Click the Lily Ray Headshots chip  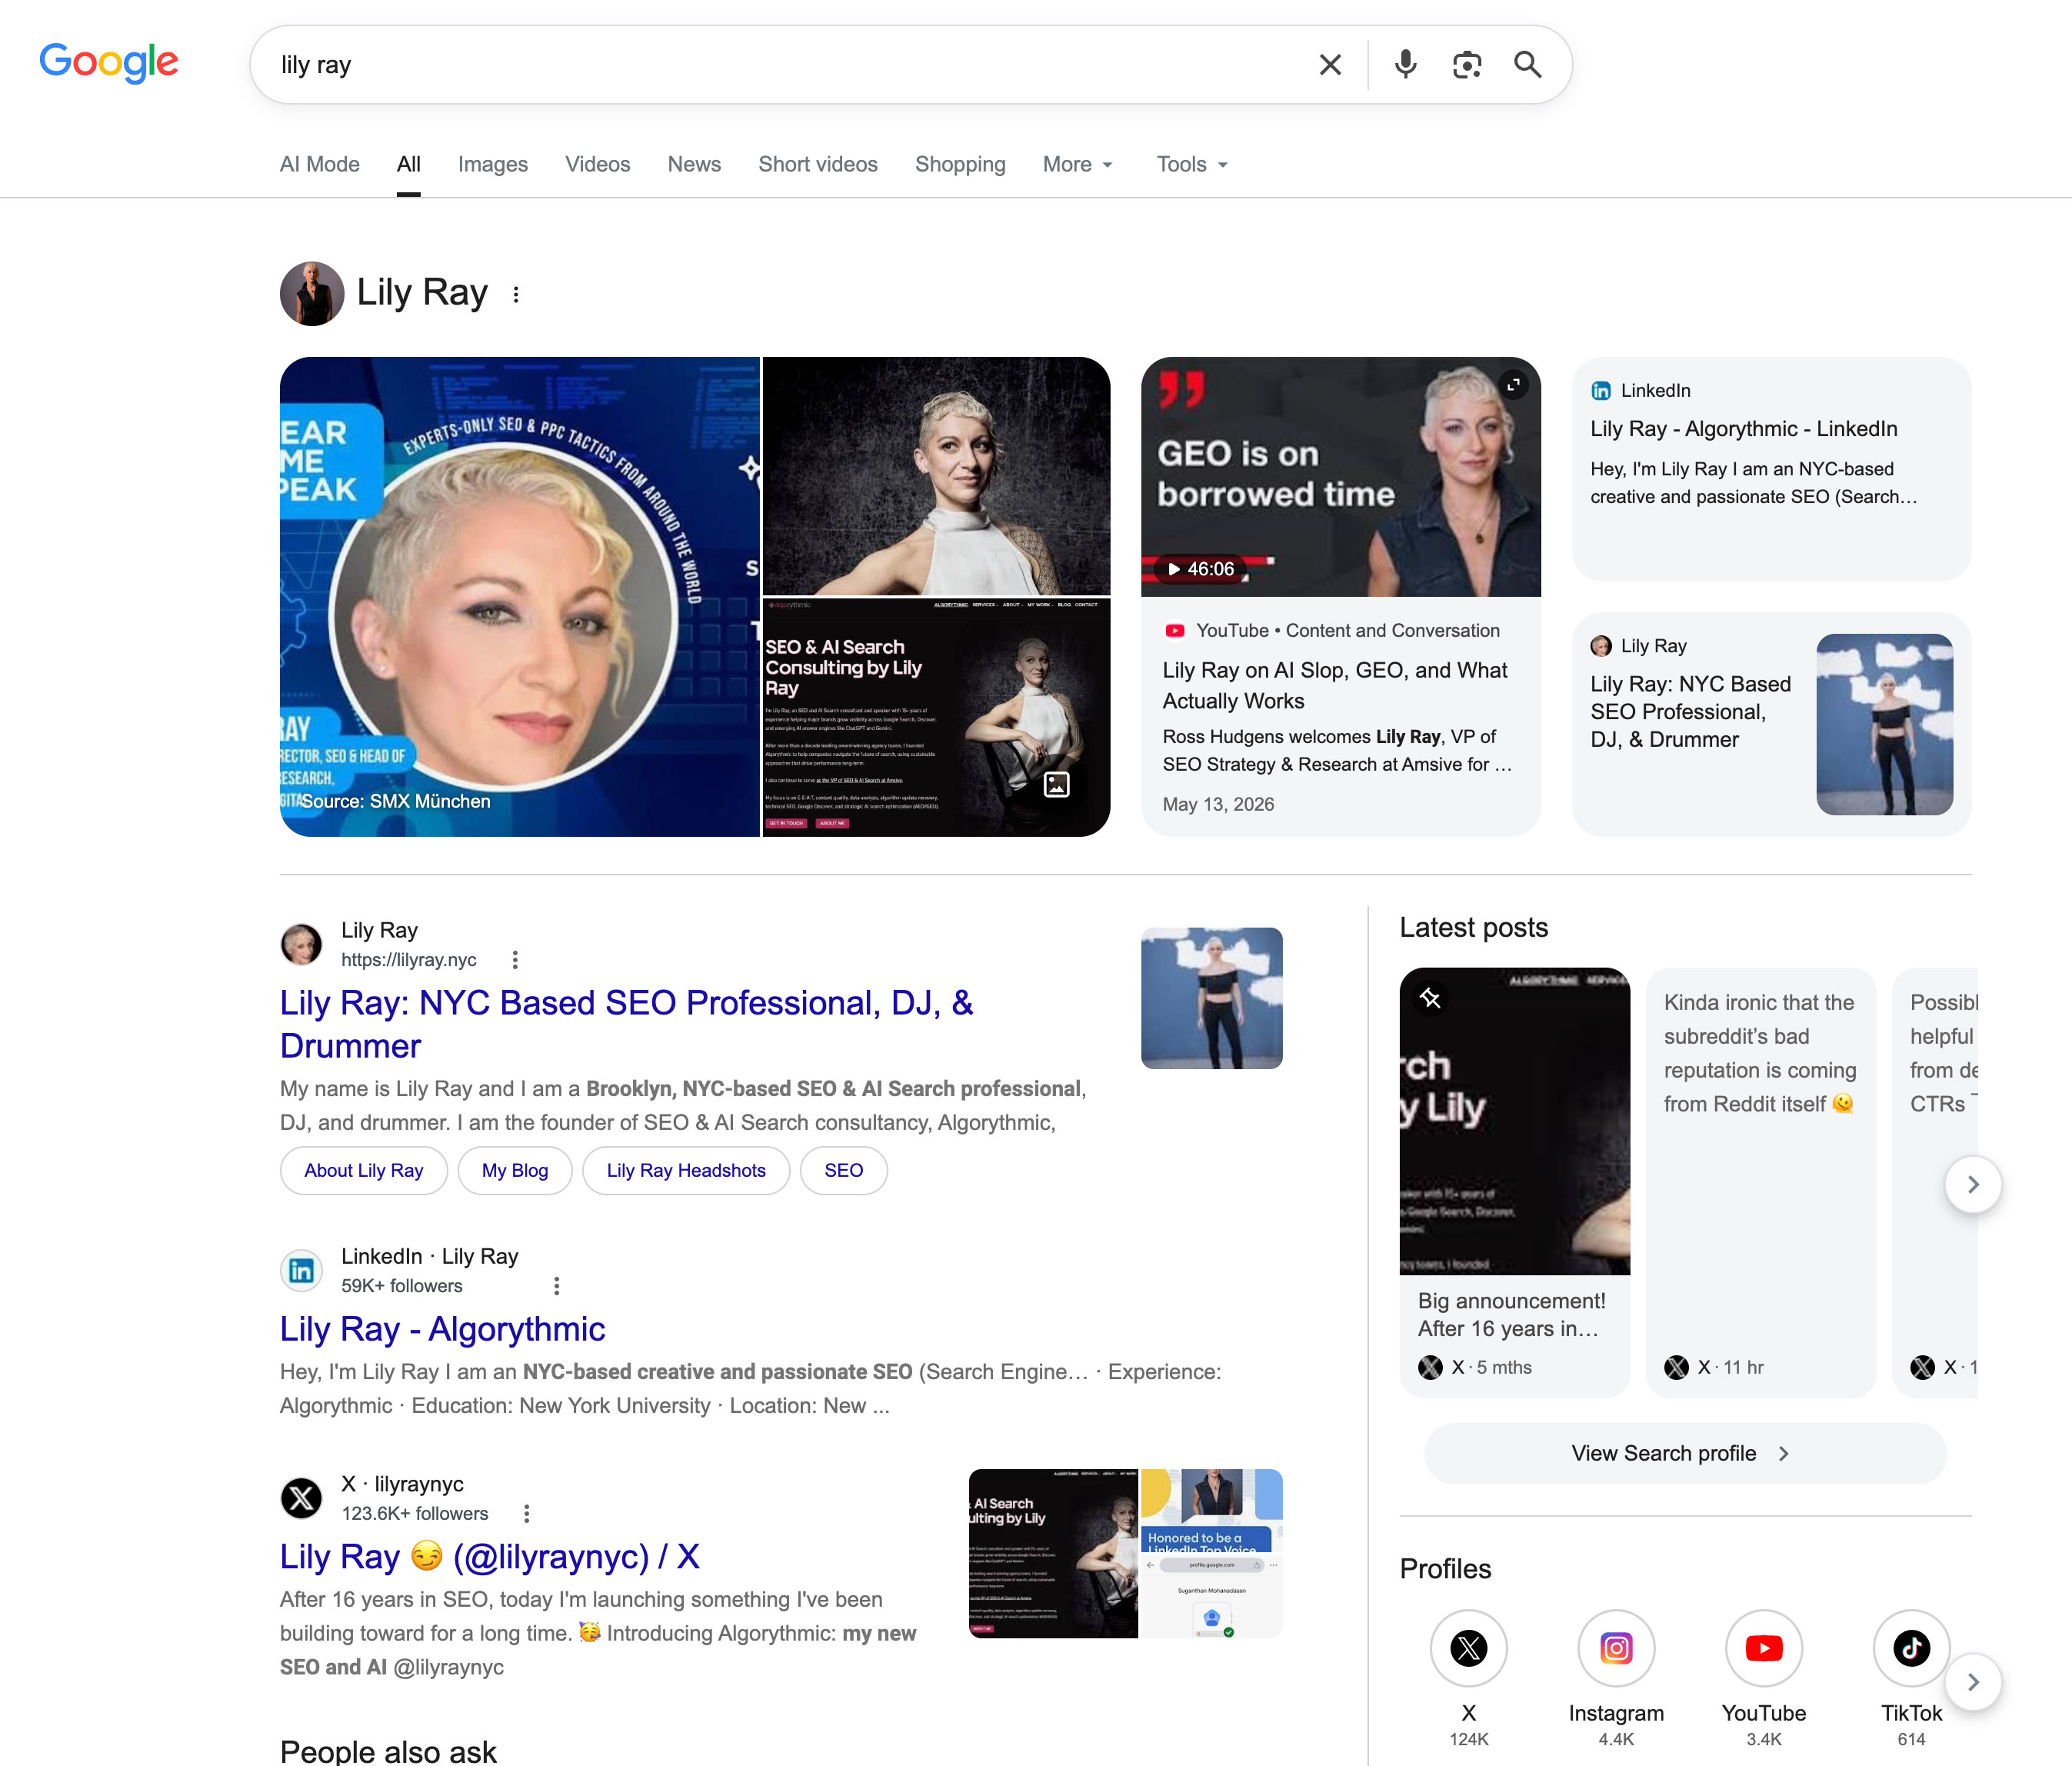point(686,1170)
